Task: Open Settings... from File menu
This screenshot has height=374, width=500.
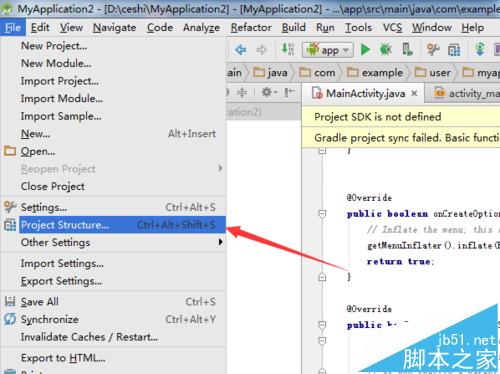Action: (113, 207)
